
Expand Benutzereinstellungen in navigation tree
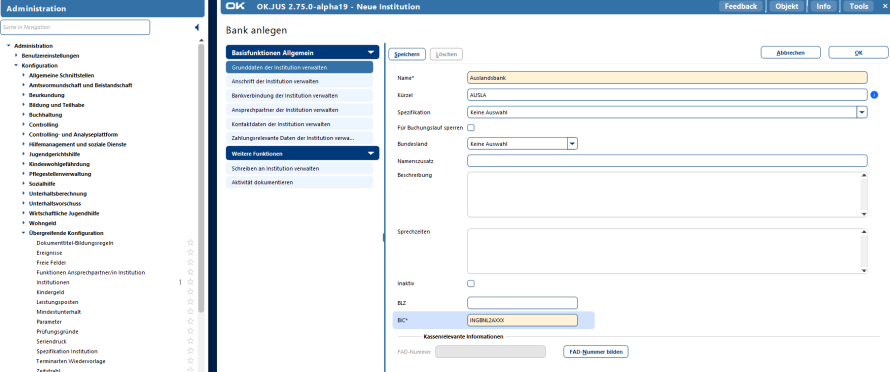tap(16, 56)
